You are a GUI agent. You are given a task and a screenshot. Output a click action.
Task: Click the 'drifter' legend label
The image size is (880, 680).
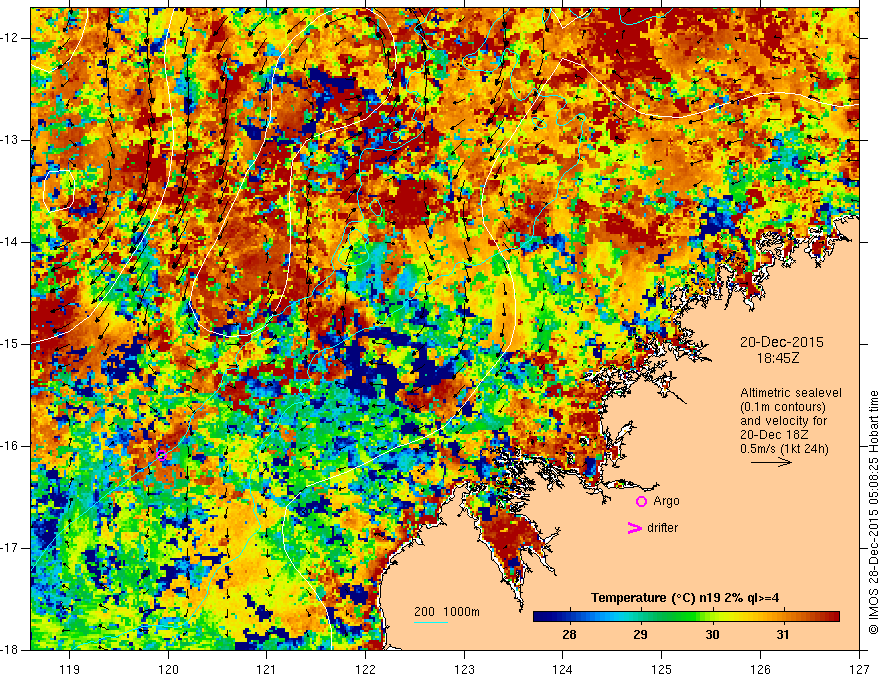(x=662, y=528)
